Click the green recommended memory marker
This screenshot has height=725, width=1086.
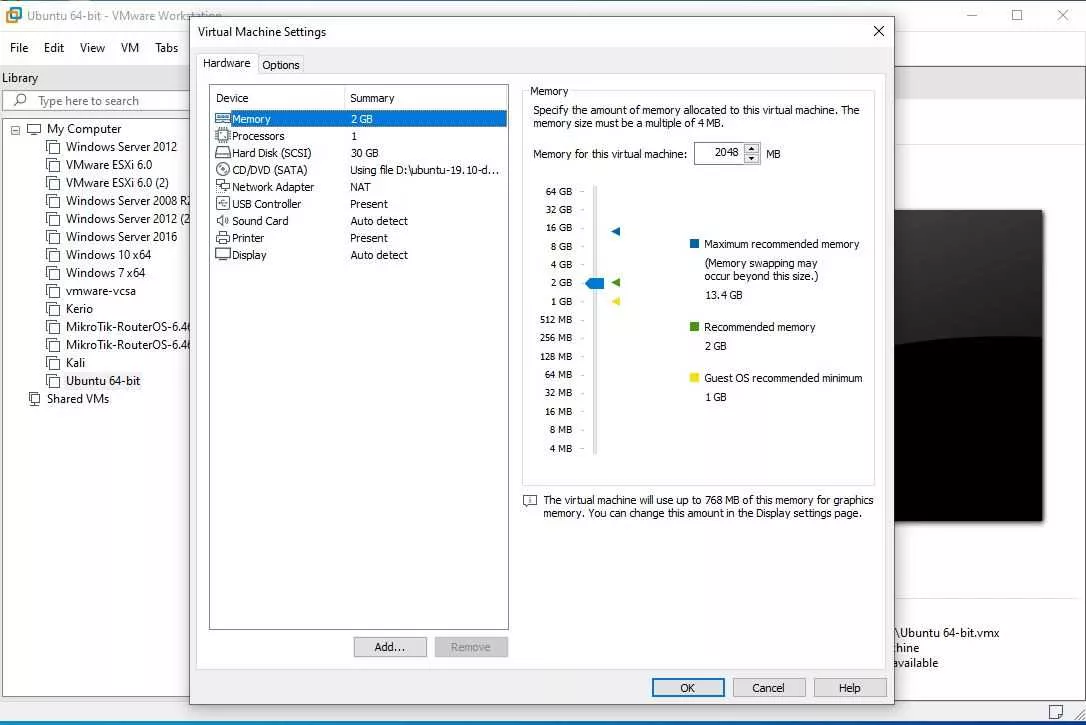tap(616, 283)
